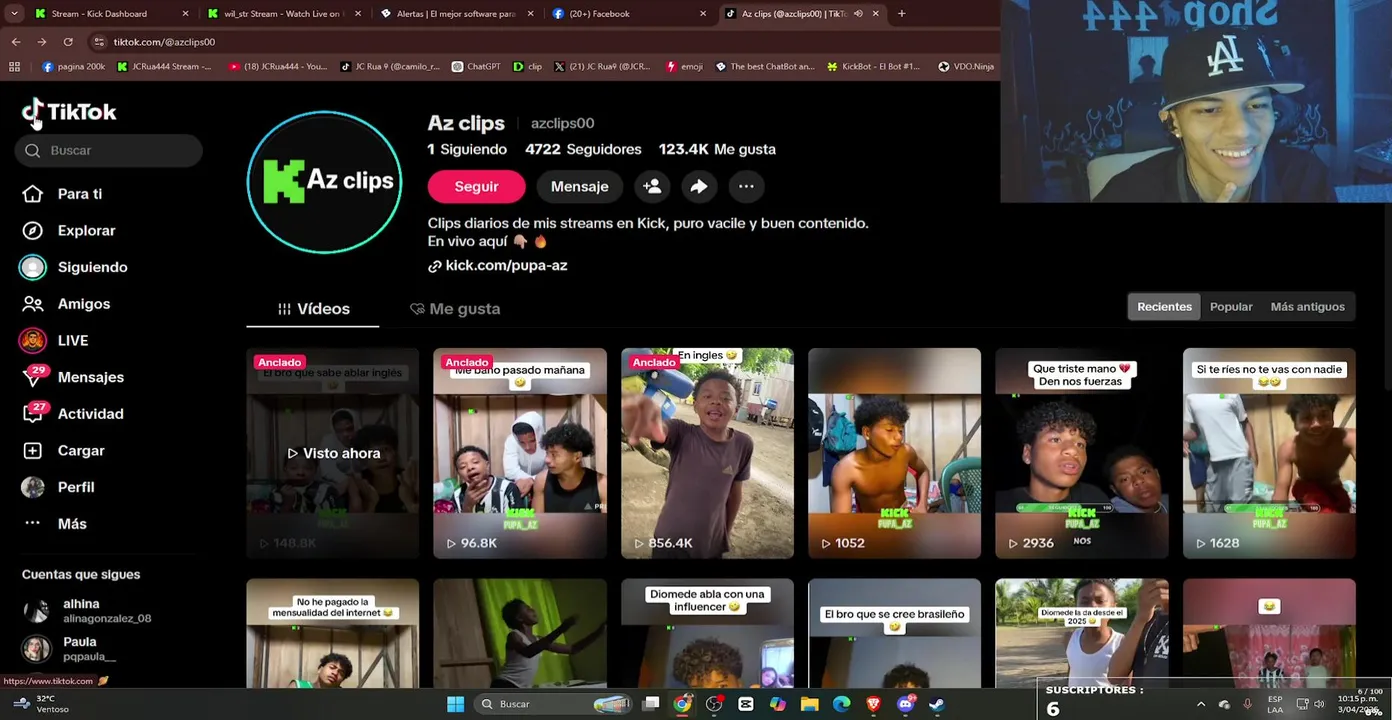The height and width of the screenshot is (720, 1392).
Task: Reload the TikTok page
Action: [x=68, y=42]
